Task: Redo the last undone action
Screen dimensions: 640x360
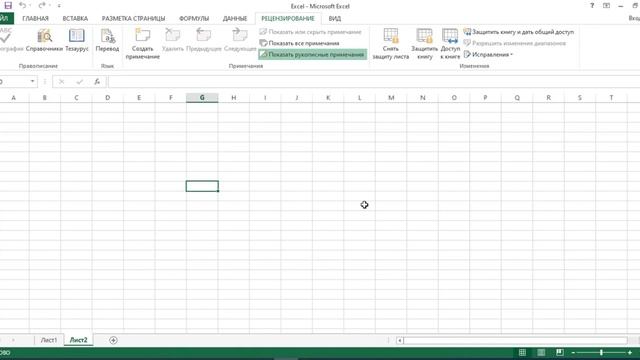Action: 42,5
